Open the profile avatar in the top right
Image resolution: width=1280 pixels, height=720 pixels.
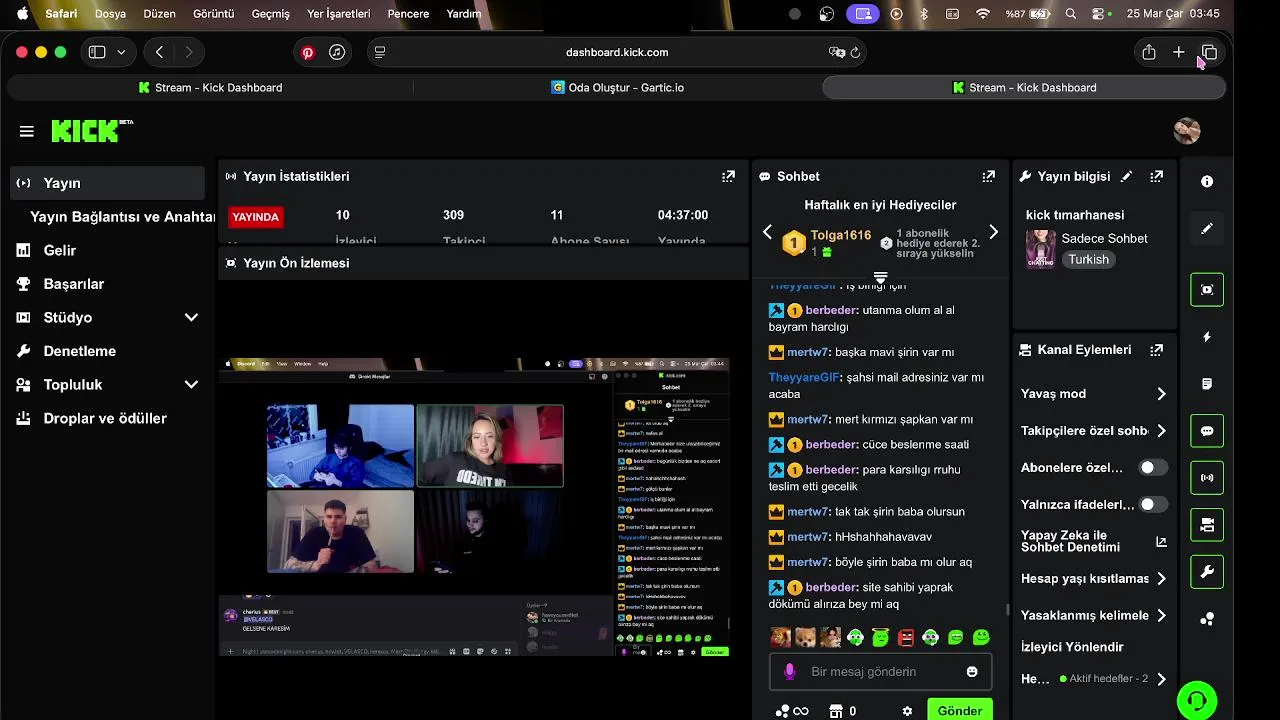click(x=1187, y=131)
